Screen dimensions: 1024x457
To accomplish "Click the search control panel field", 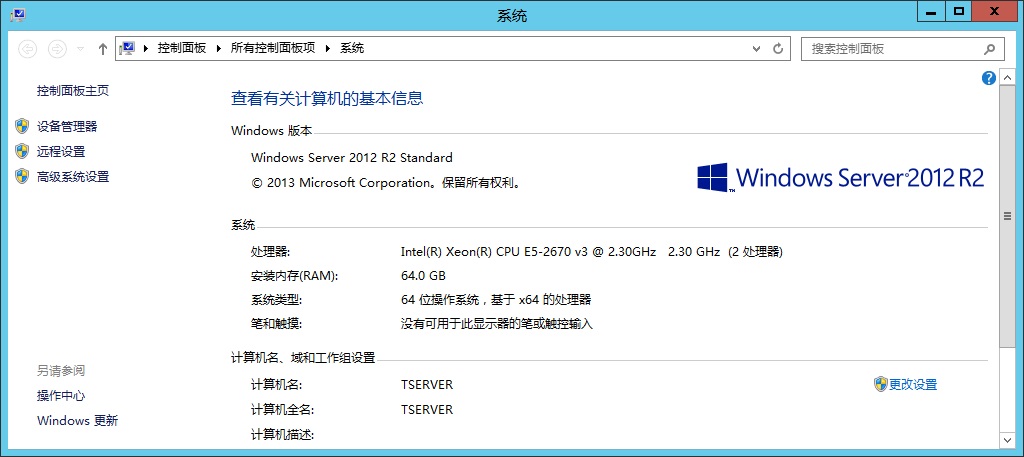I will (903, 48).
